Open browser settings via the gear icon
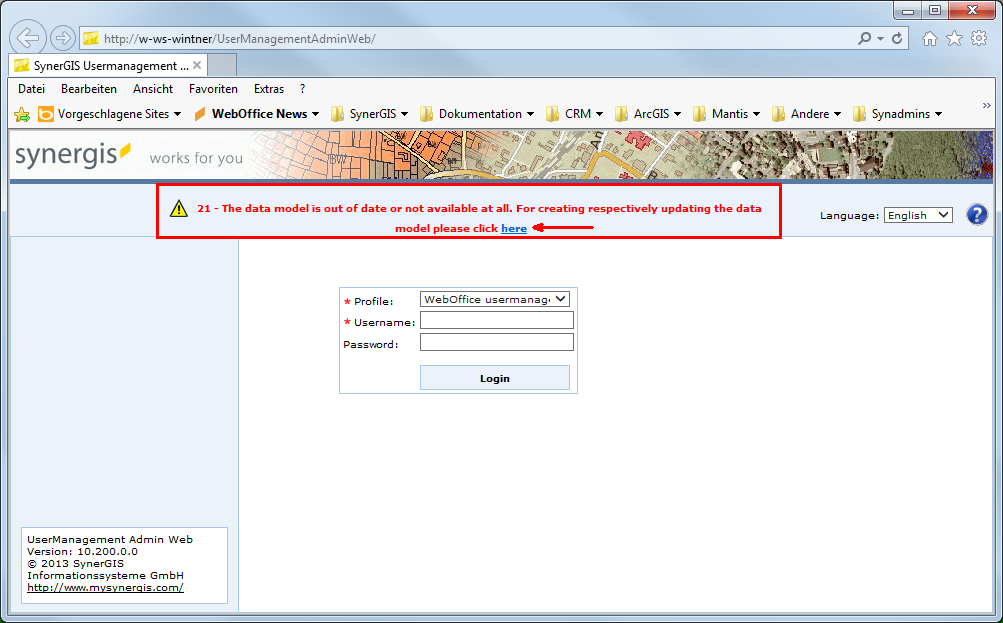This screenshot has width=1003, height=623. click(978, 36)
